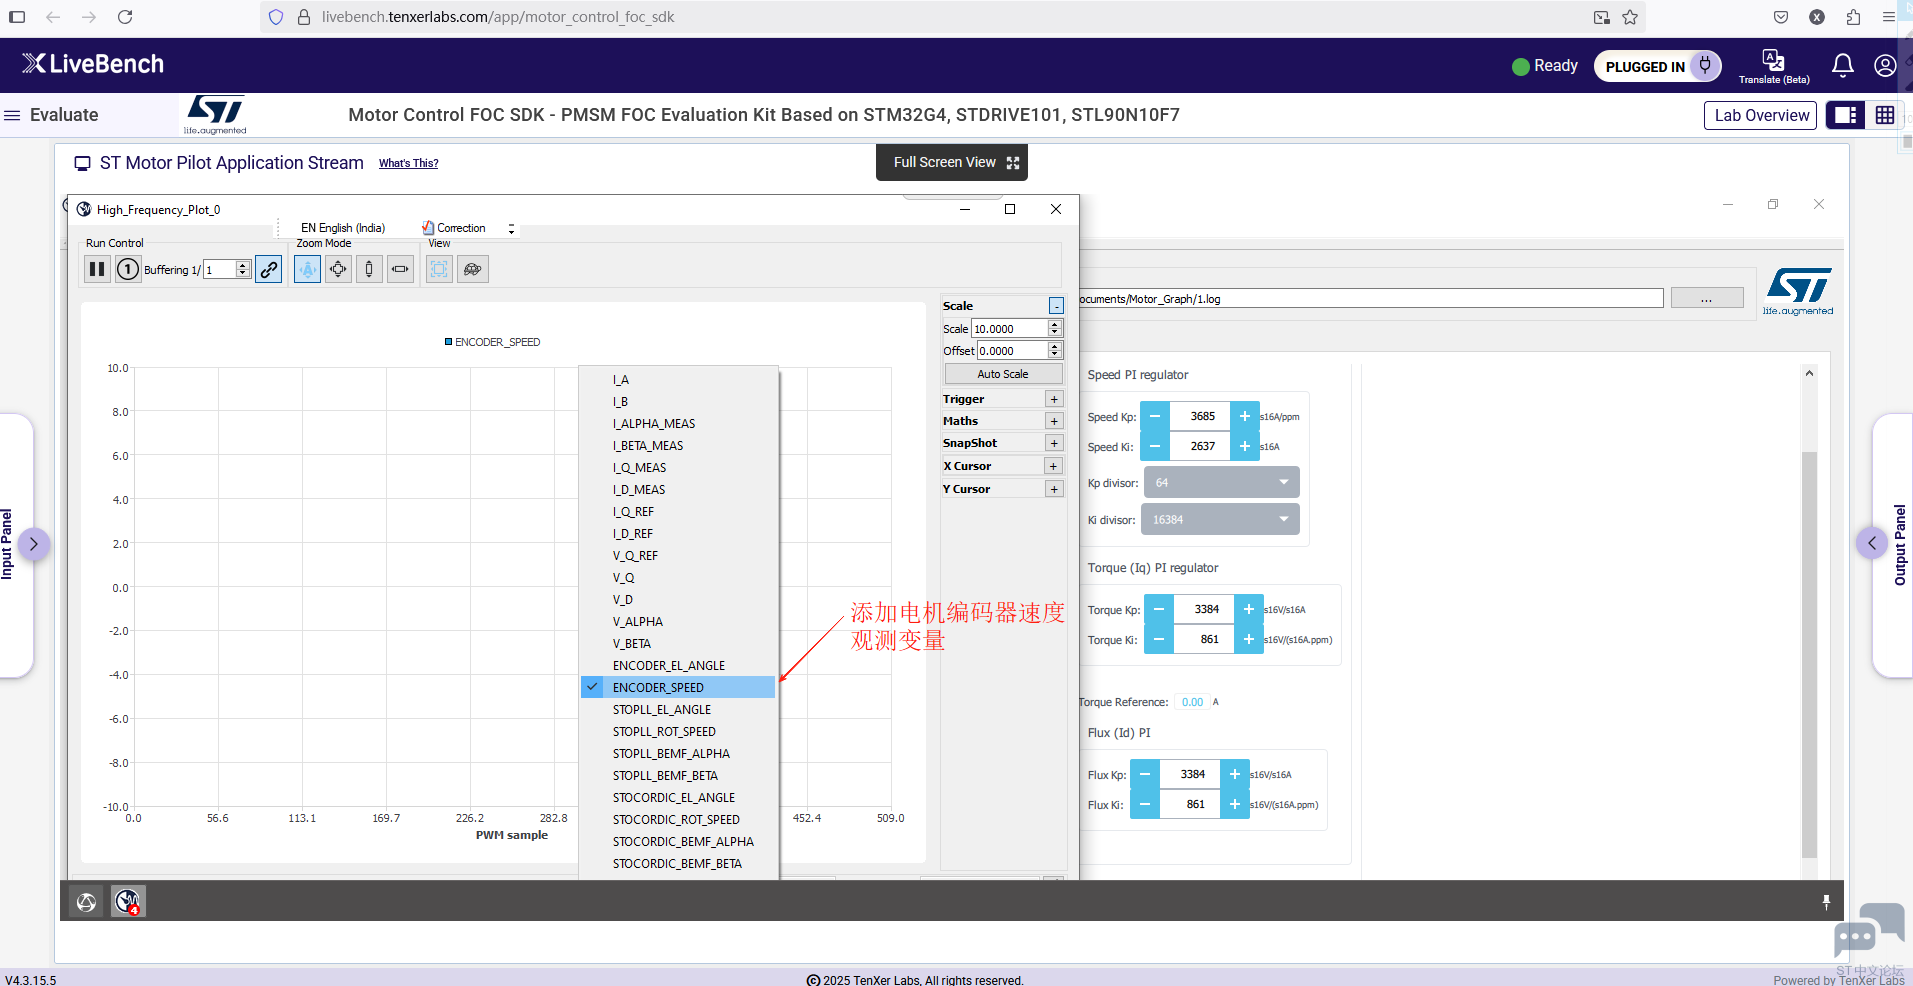Select STOPLL_ROT_SPEED from the variable menu

(664, 731)
